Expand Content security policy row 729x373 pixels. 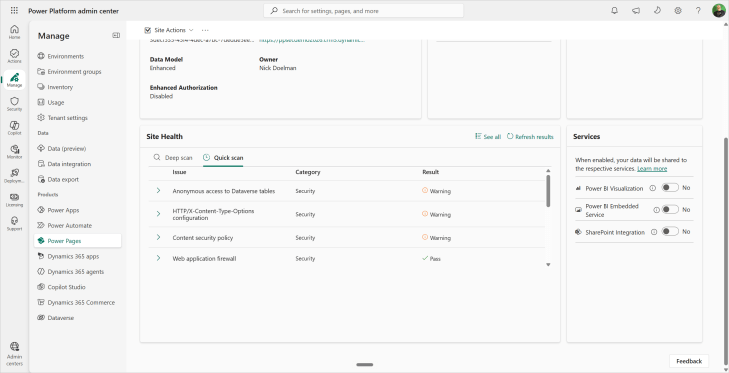pyautogui.click(x=159, y=237)
